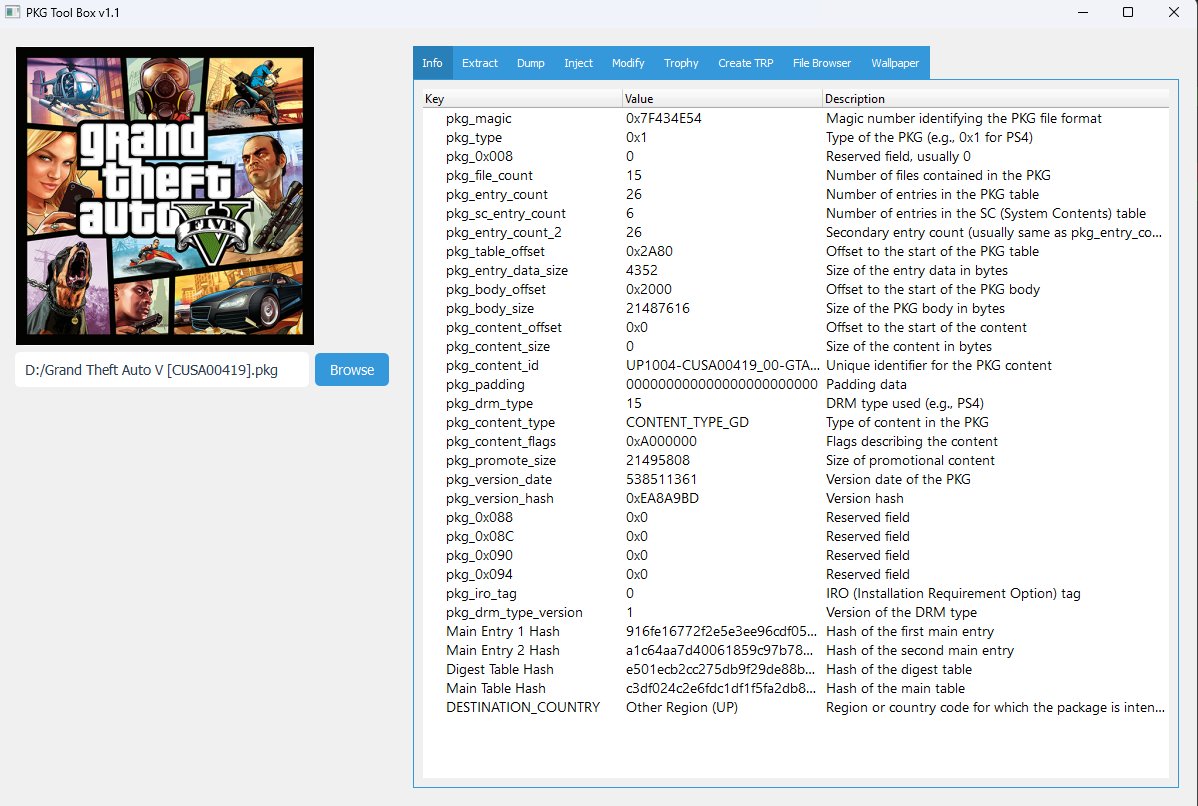Select the pkg_body_offset row

pyautogui.click(x=795, y=290)
